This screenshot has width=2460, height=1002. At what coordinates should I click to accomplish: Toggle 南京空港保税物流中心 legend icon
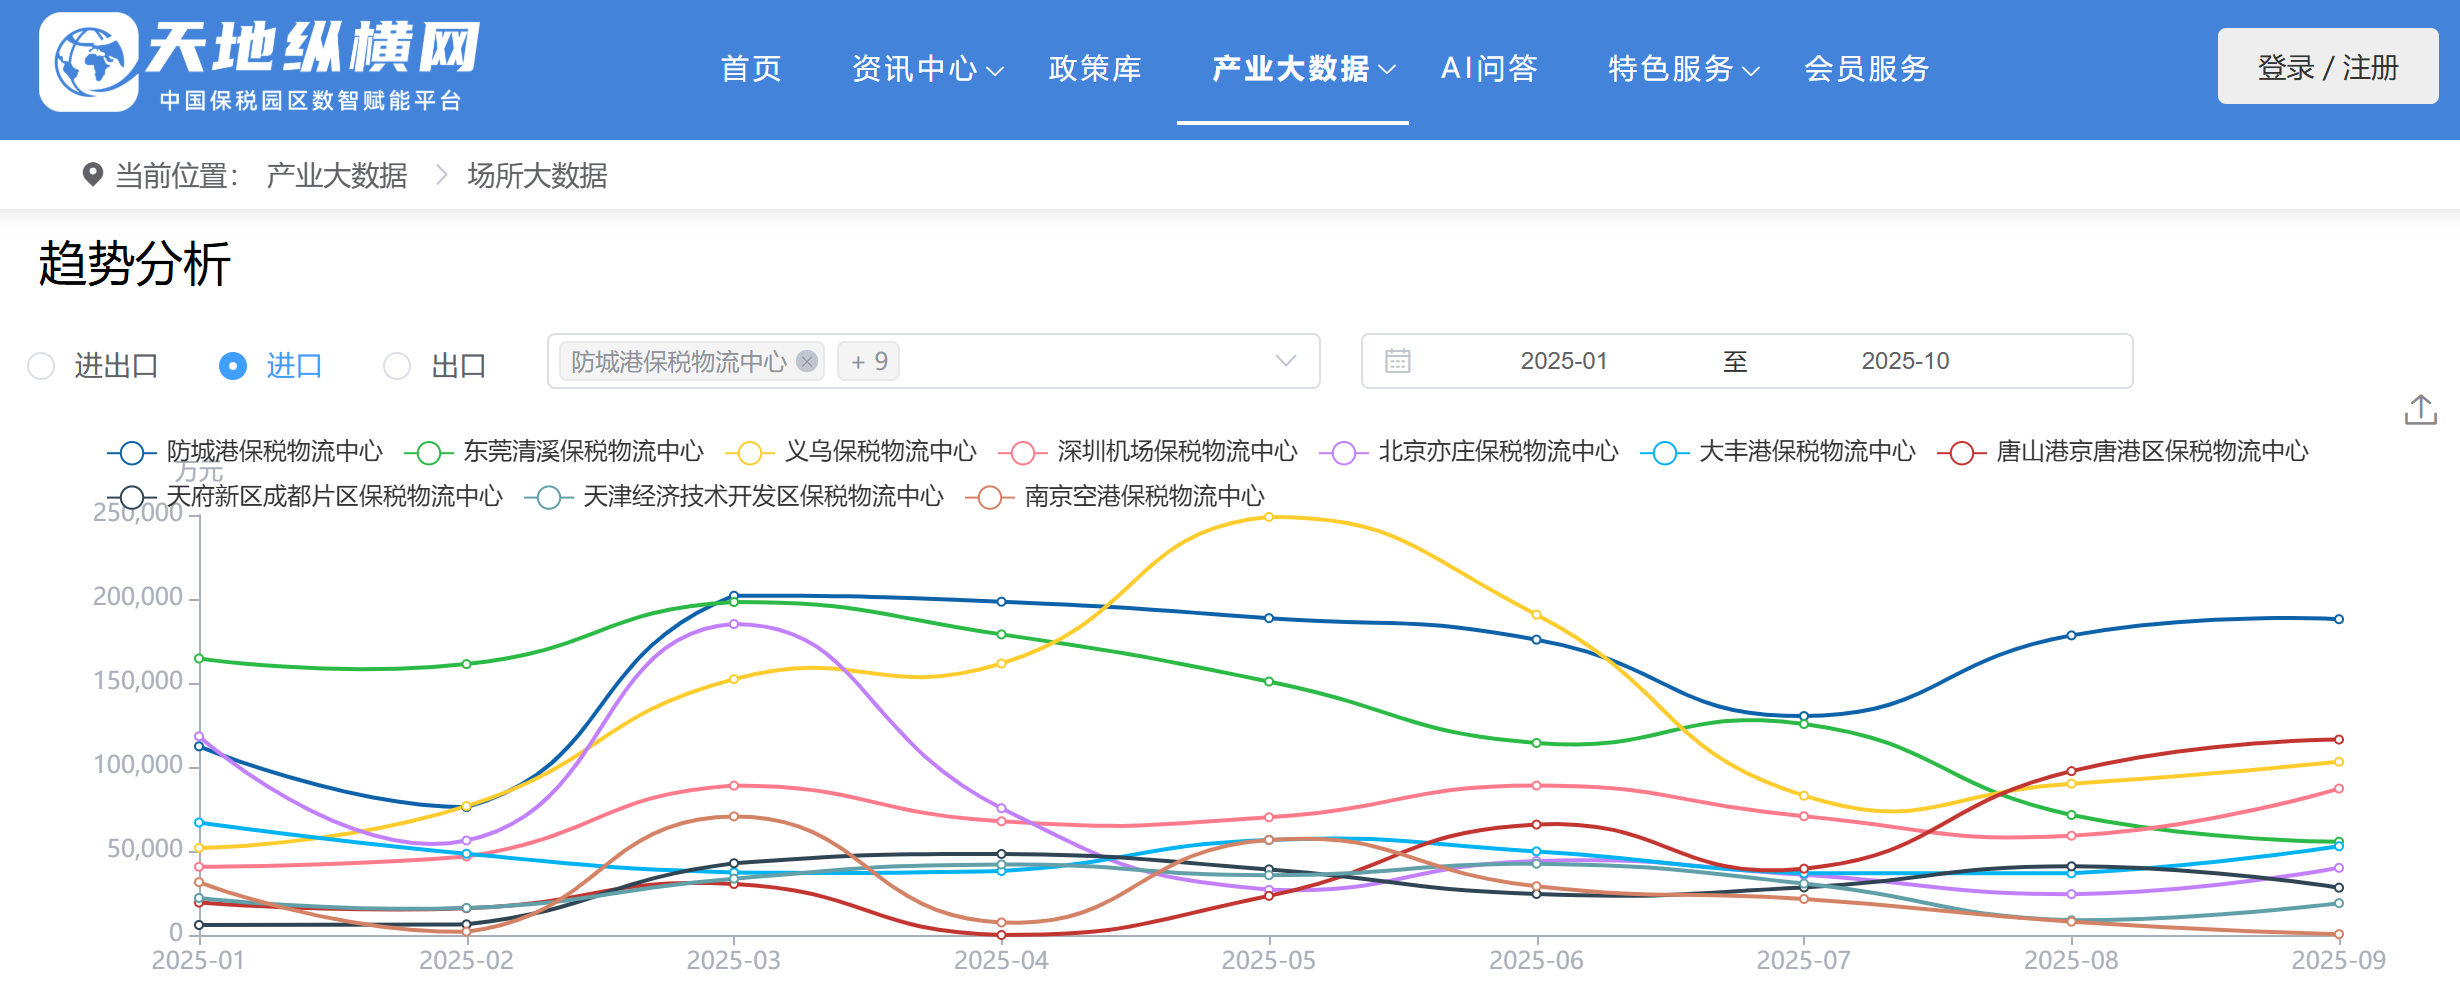point(990,497)
